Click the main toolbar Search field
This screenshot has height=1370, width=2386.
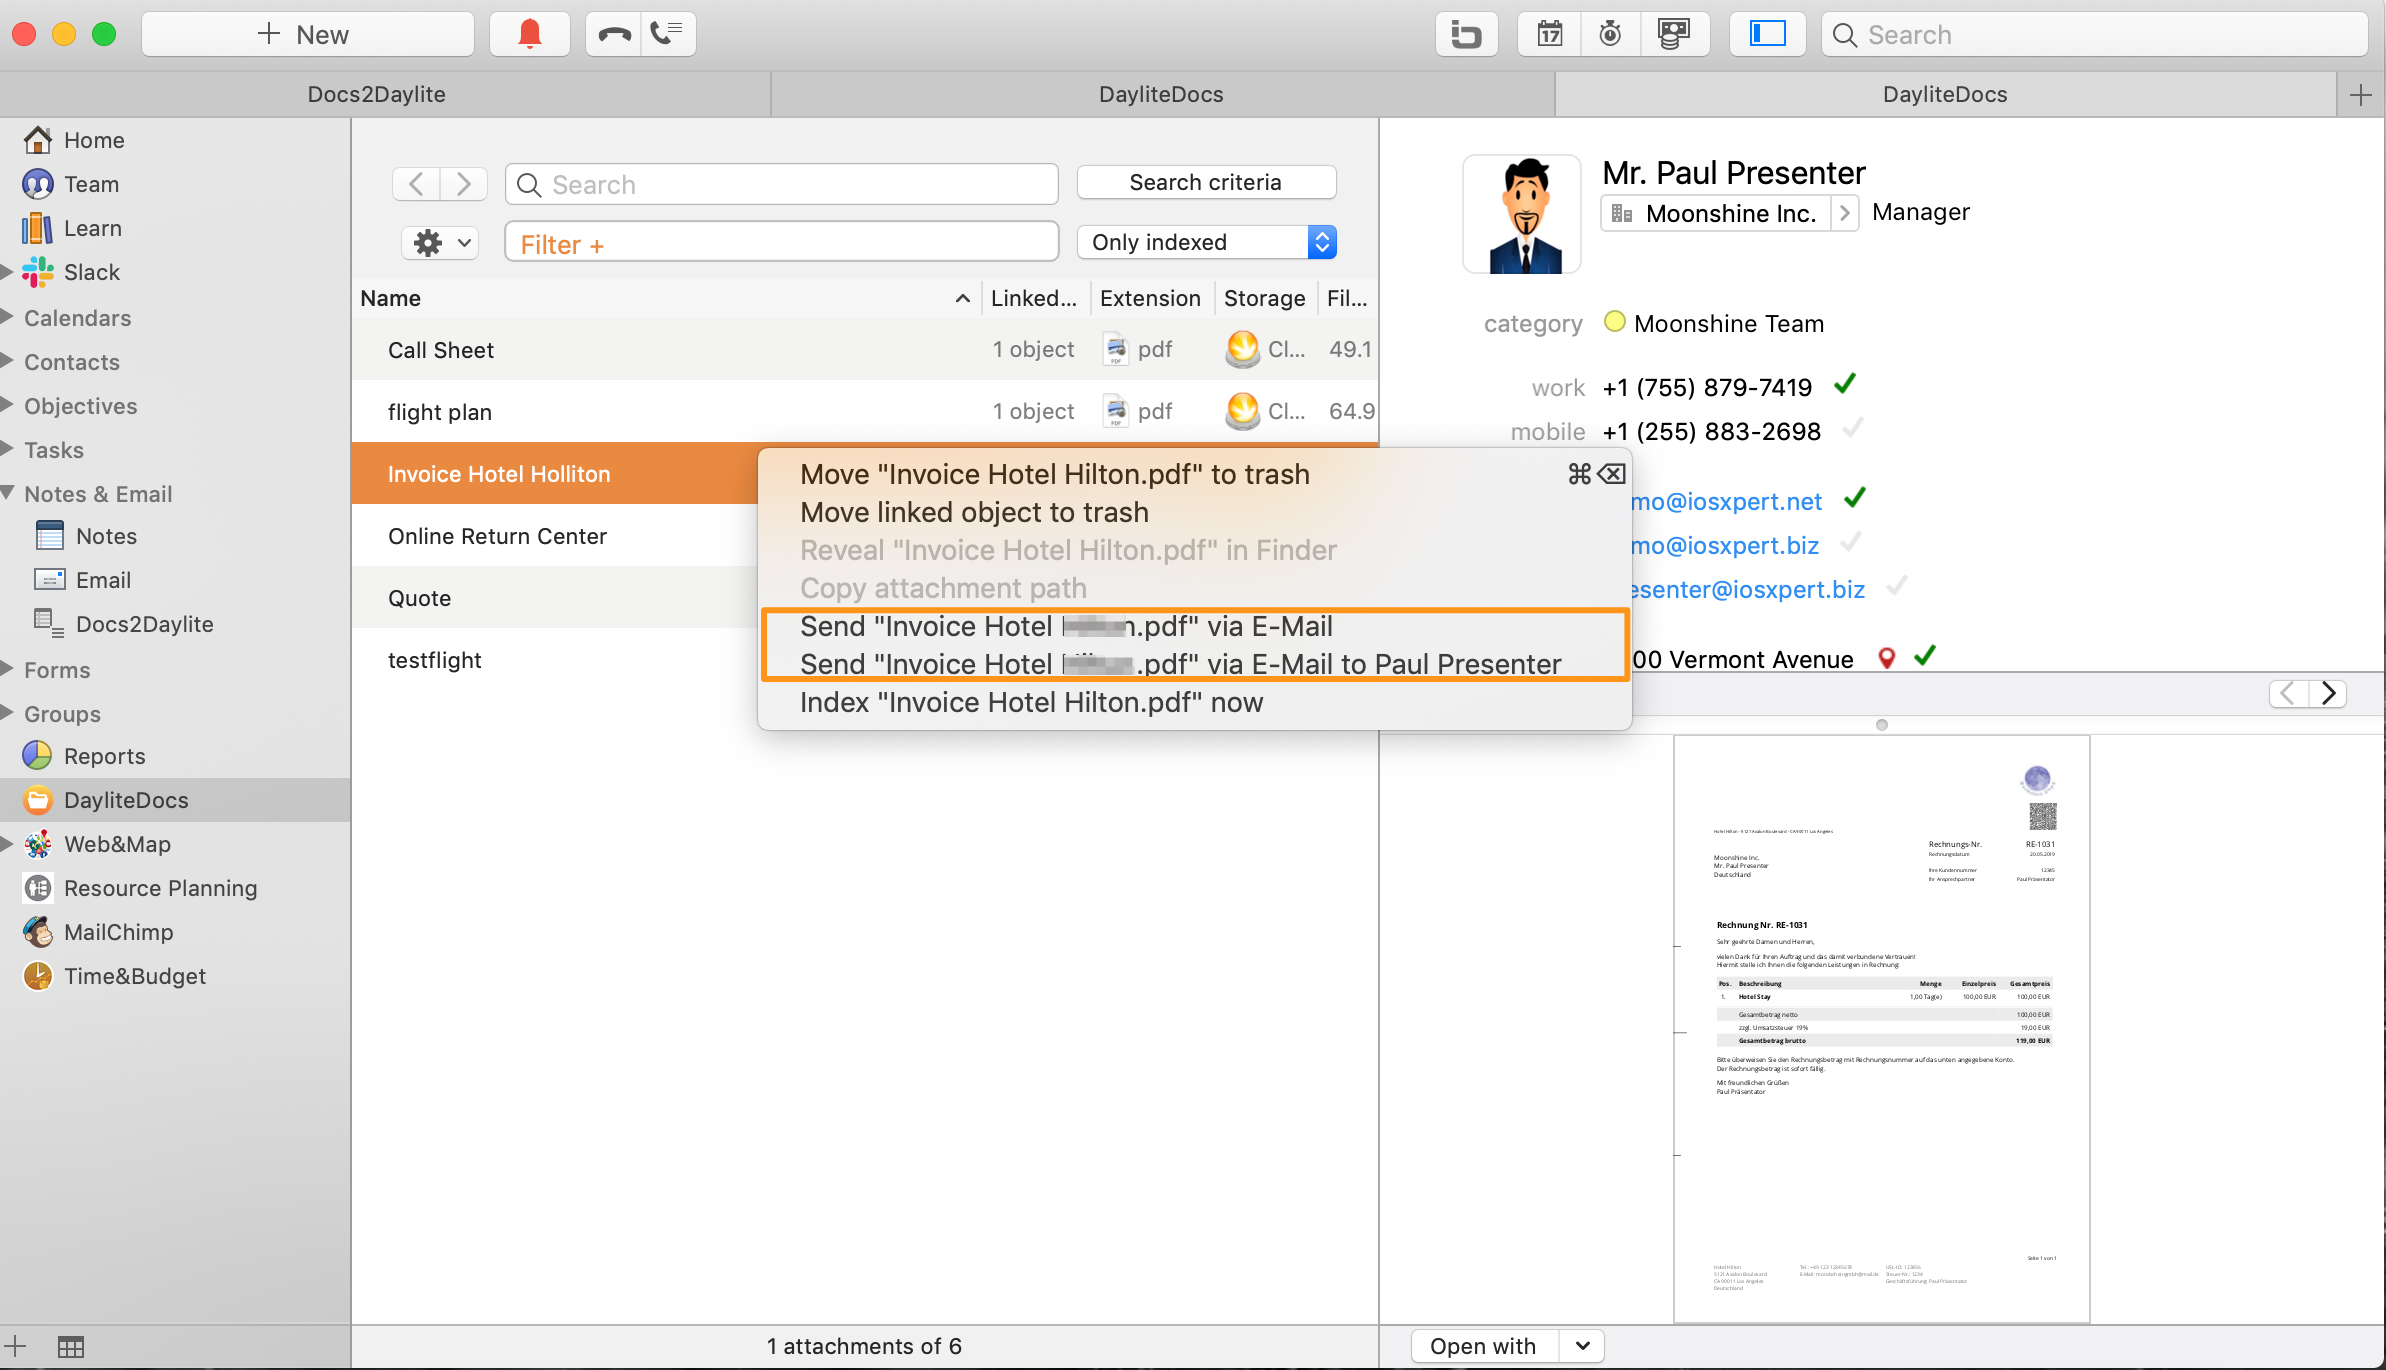(x=2095, y=34)
